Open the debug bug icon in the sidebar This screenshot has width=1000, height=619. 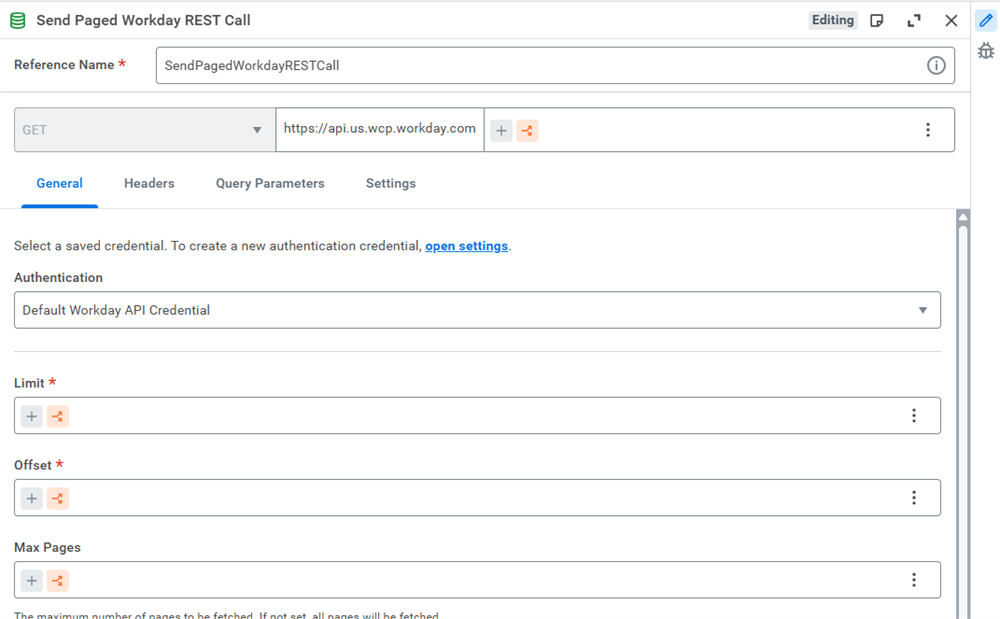pos(986,50)
